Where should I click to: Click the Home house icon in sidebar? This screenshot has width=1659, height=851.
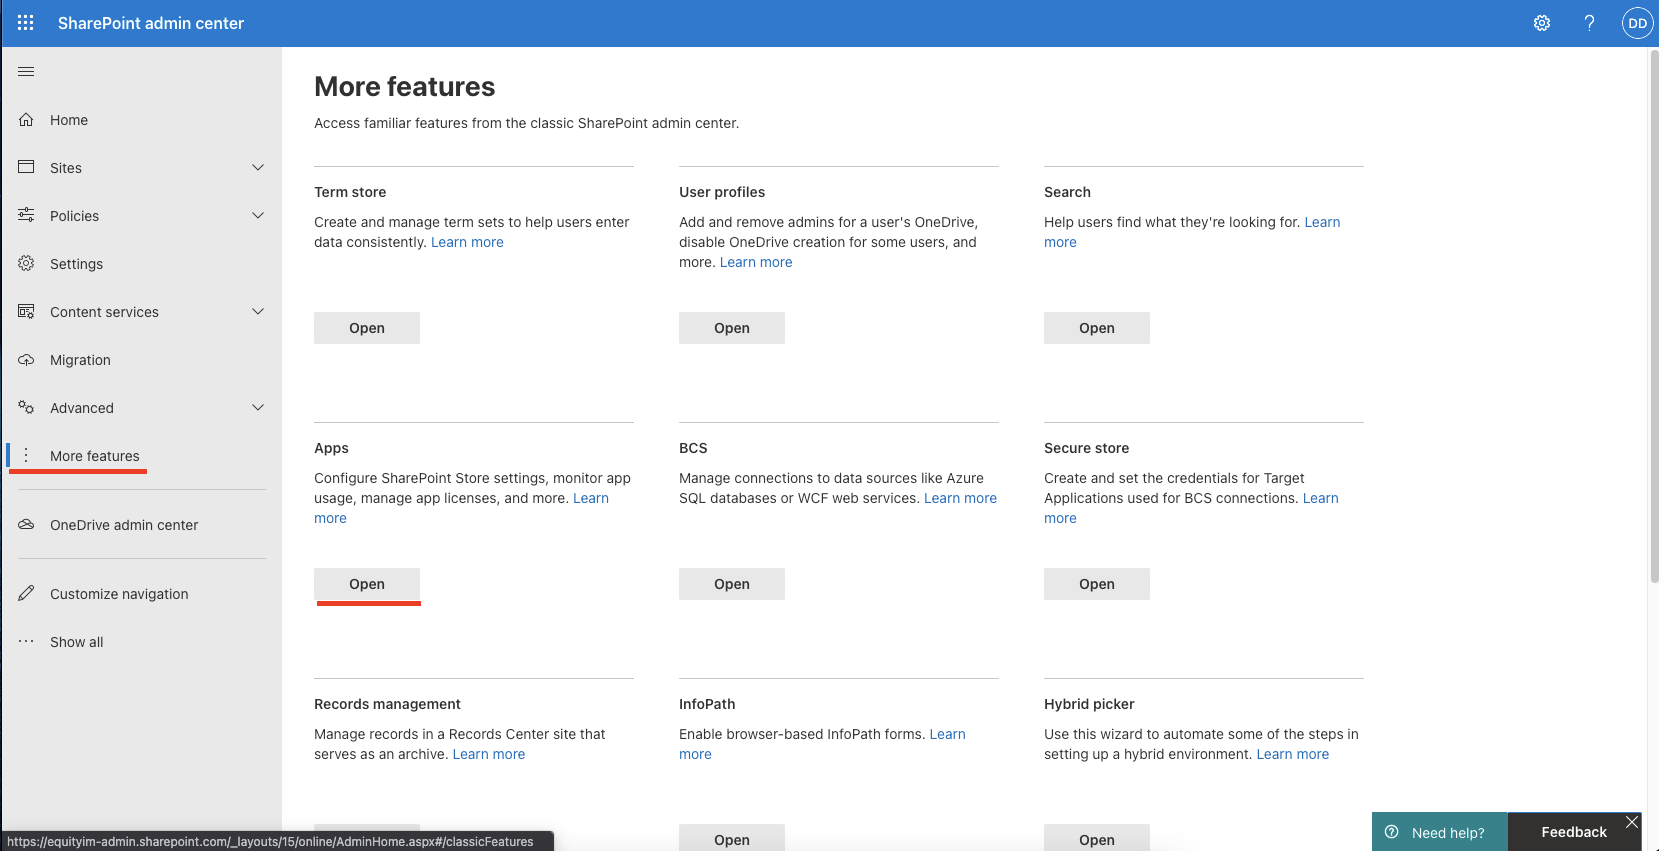coord(26,120)
